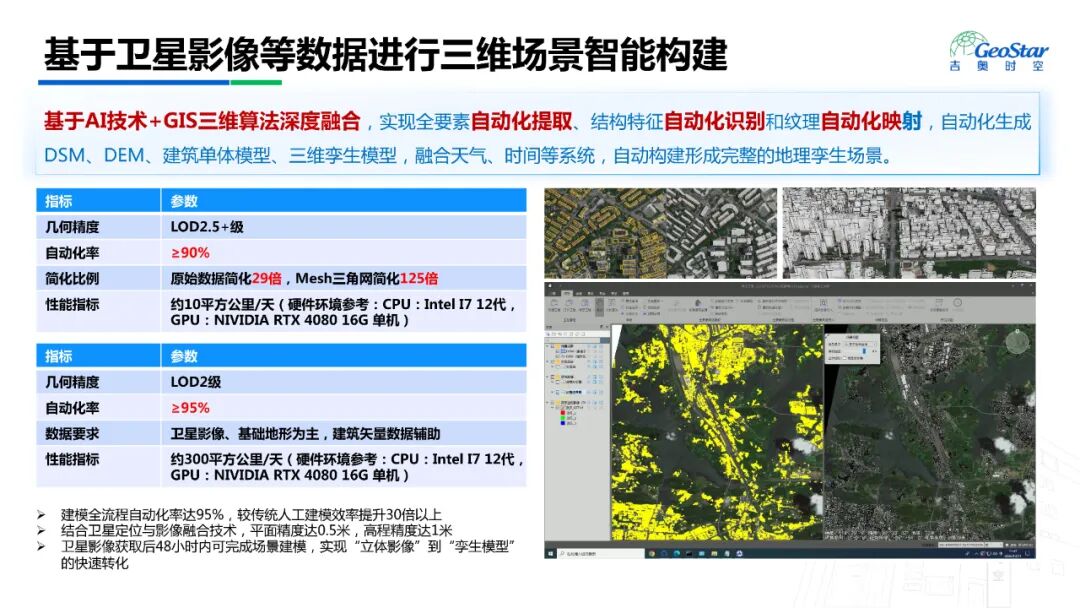Click the blue slider handle in the floating dialog
The image size is (1080, 608).
[864, 351]
